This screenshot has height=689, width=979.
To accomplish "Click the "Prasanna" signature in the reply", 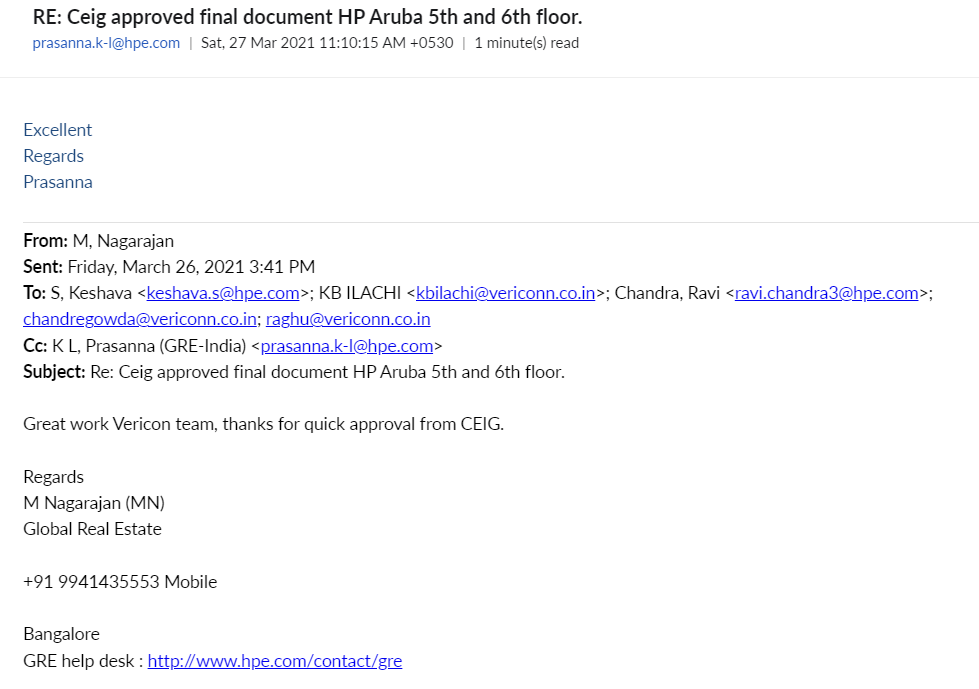I will [x=58, y=182].
